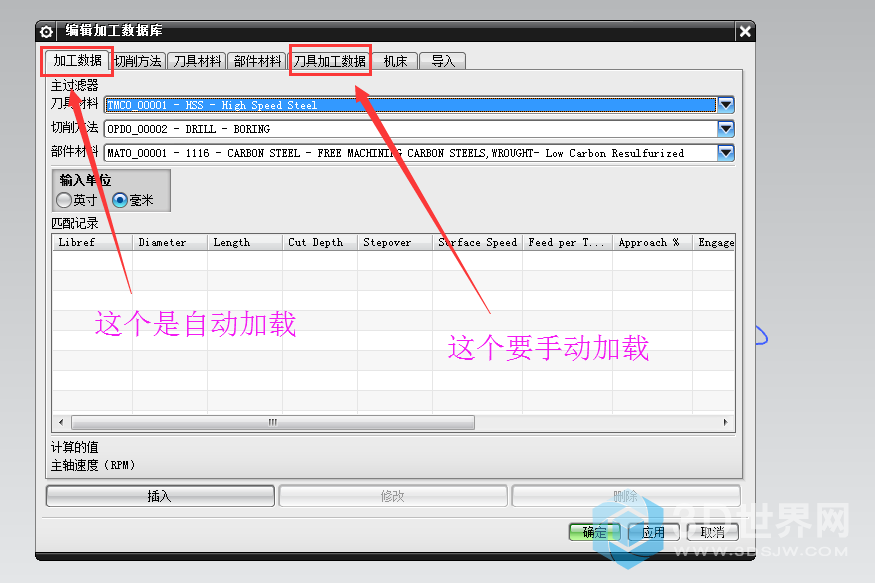Open the 切削方法 tab
This screenshot has width=875, height=583.
click(x=138, y=61)
